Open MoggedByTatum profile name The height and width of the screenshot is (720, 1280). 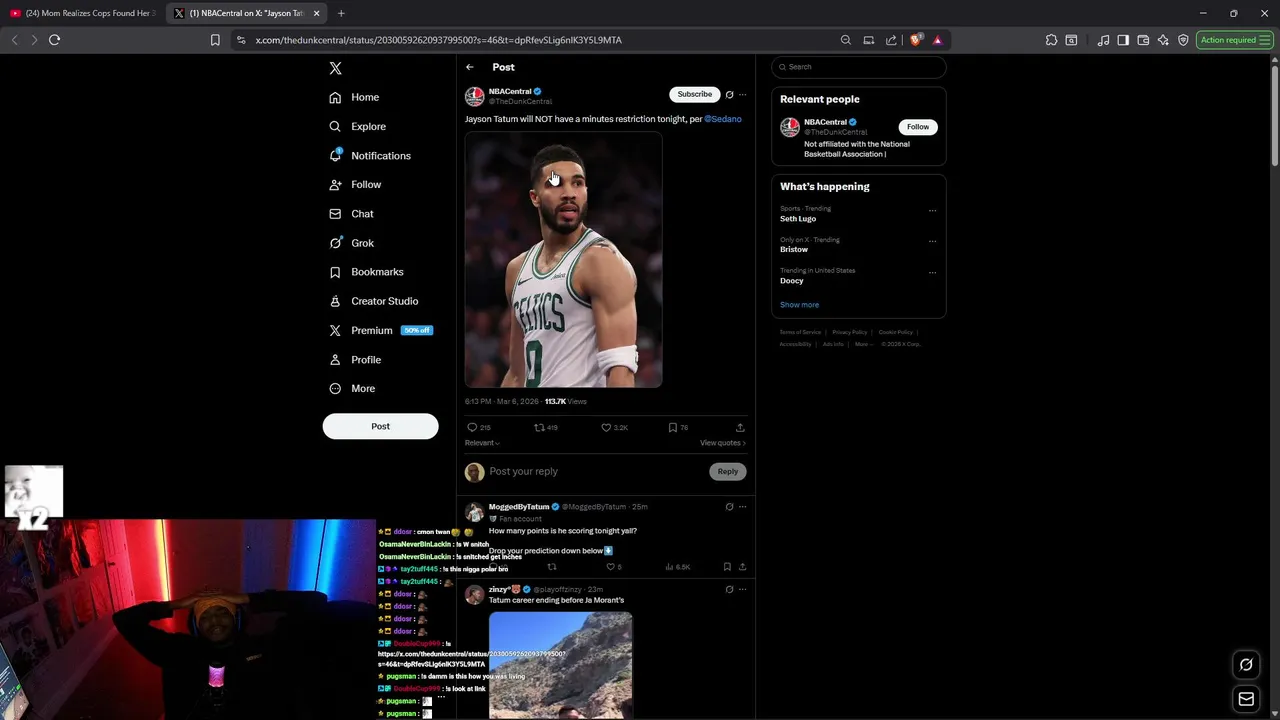(519, 507)
